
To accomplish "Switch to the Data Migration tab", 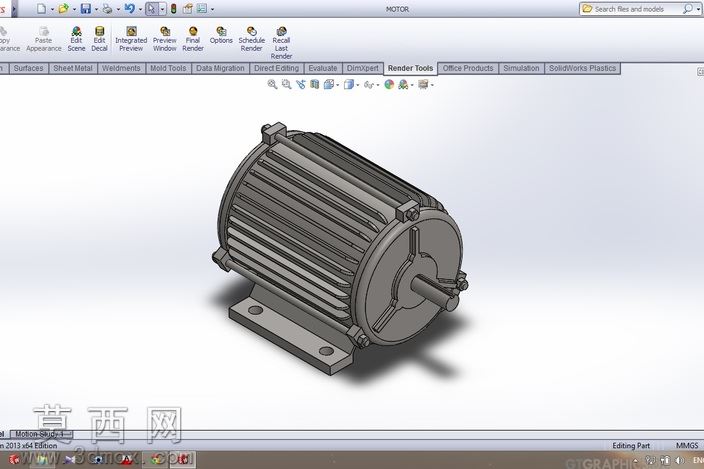I will [x=220, y=68].
